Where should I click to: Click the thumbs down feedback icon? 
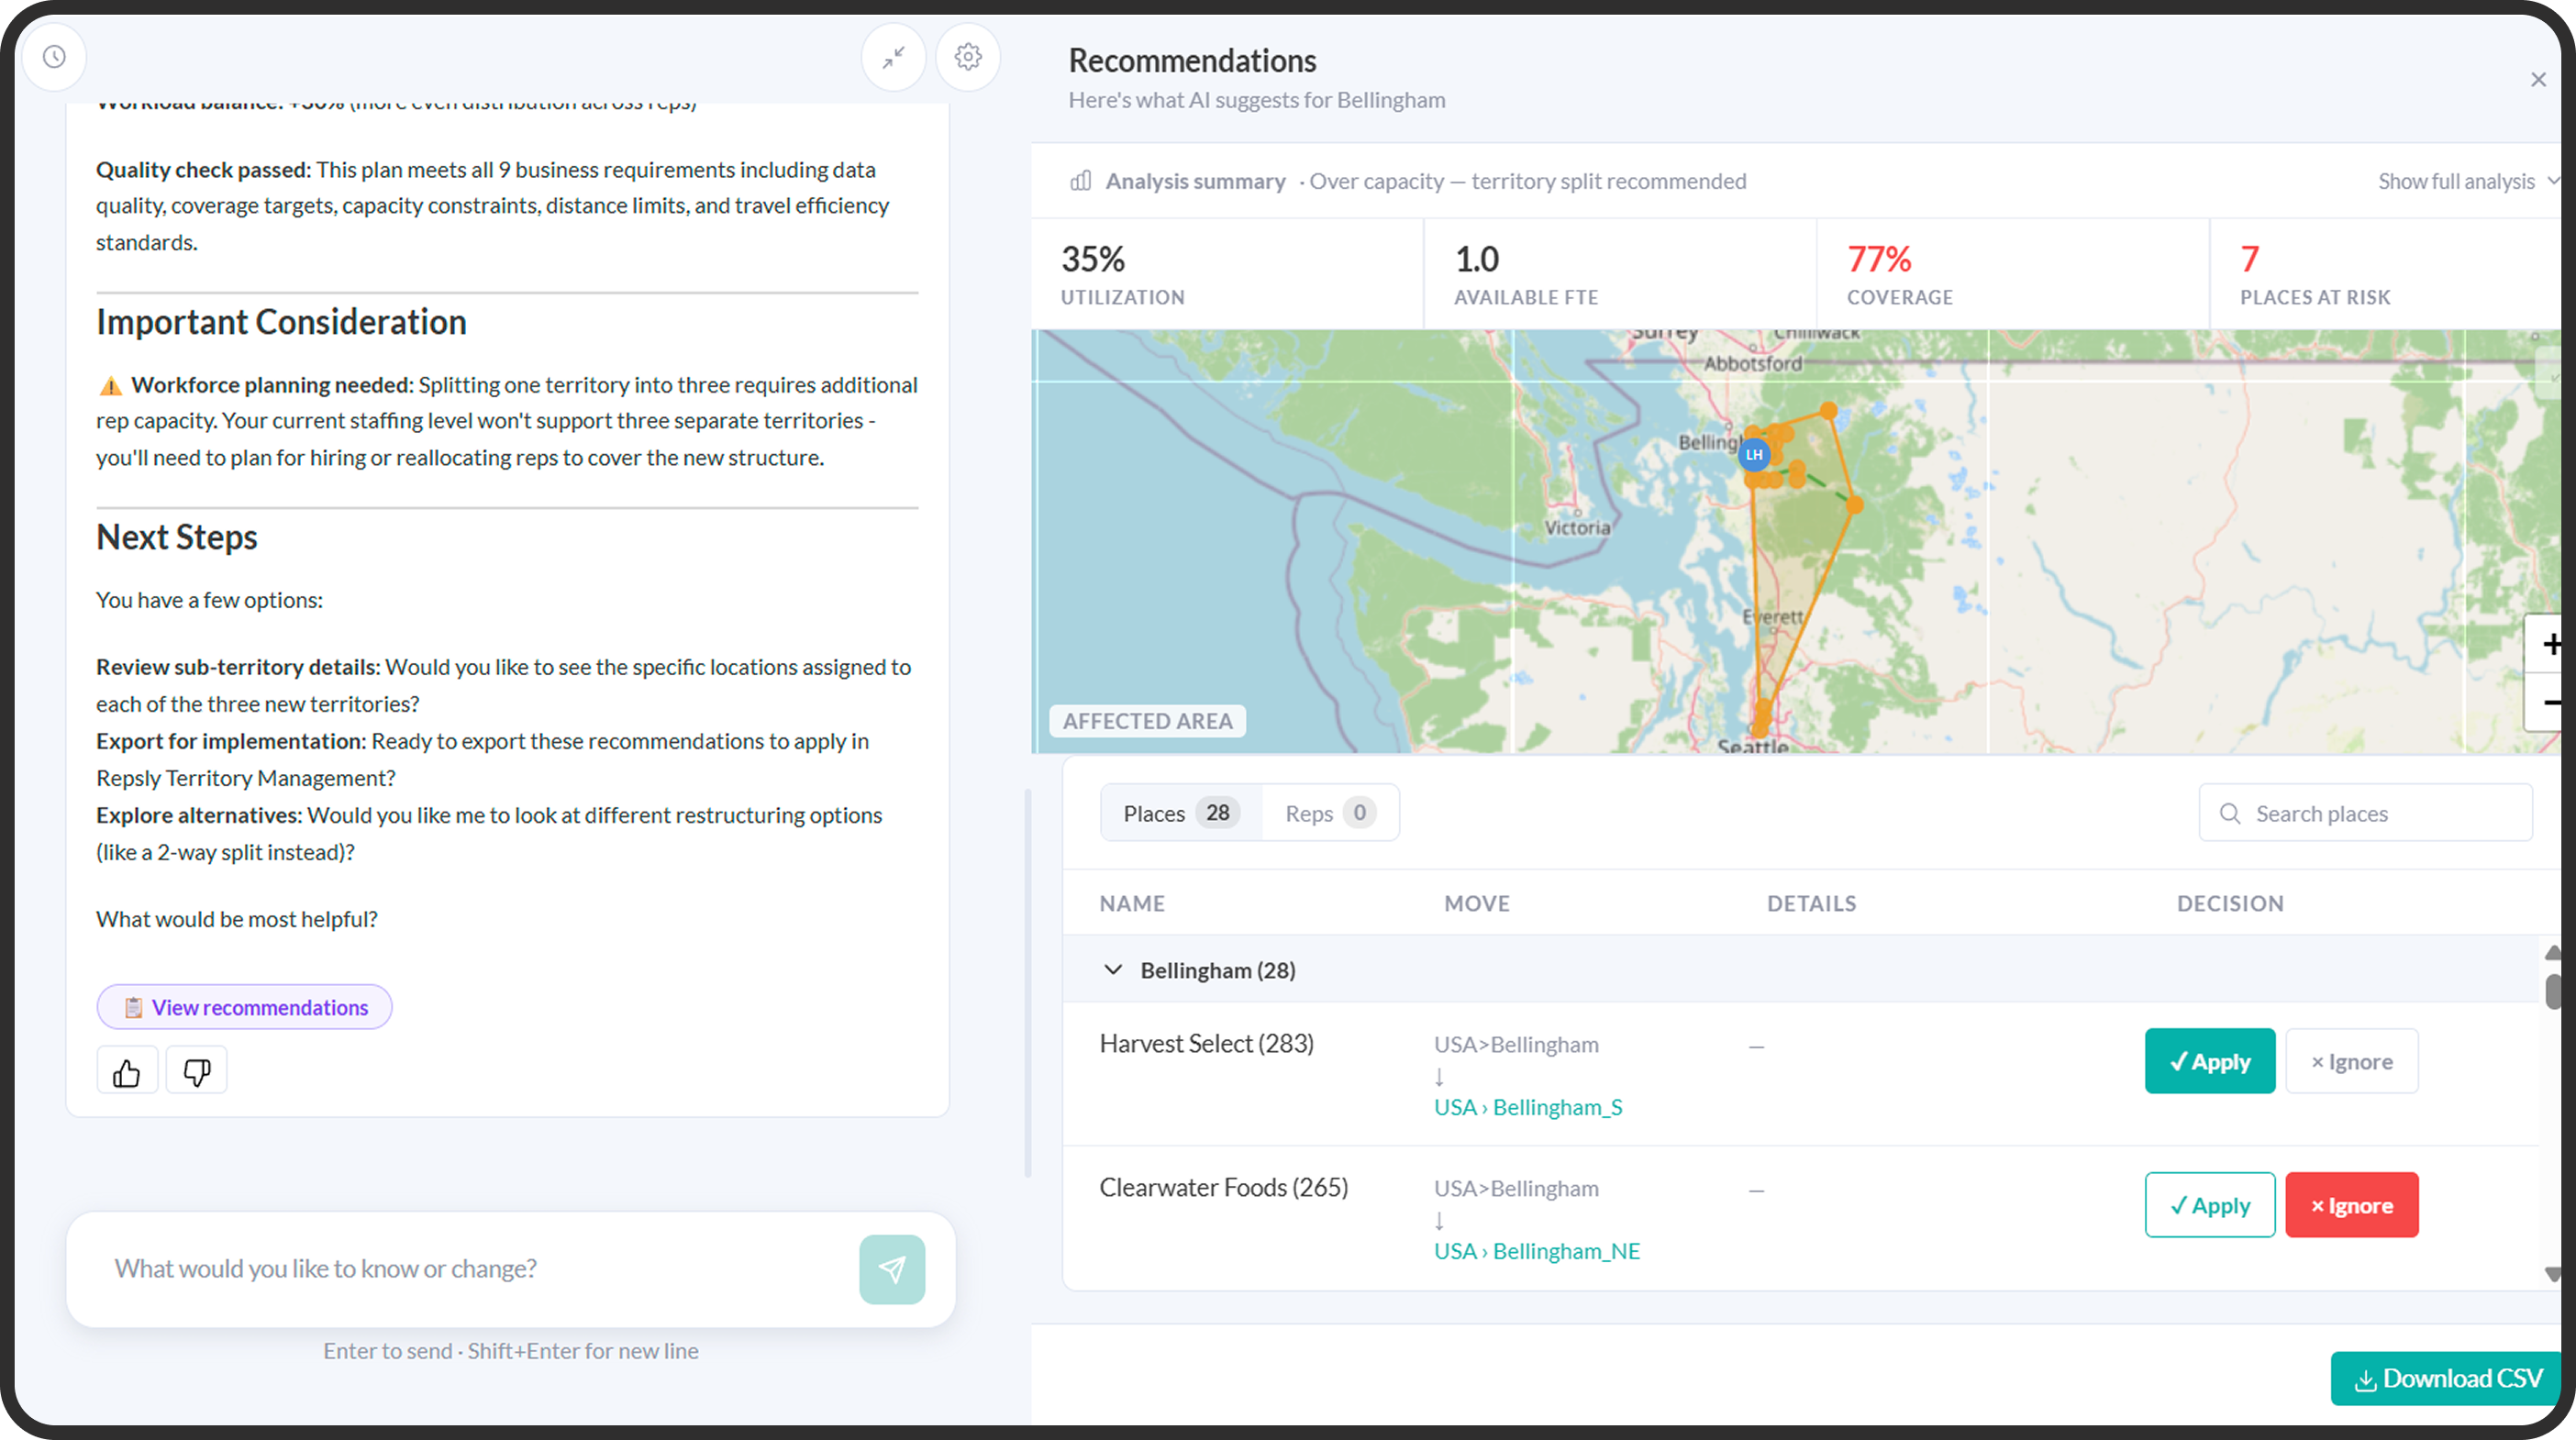click(x=196, y=1072)
